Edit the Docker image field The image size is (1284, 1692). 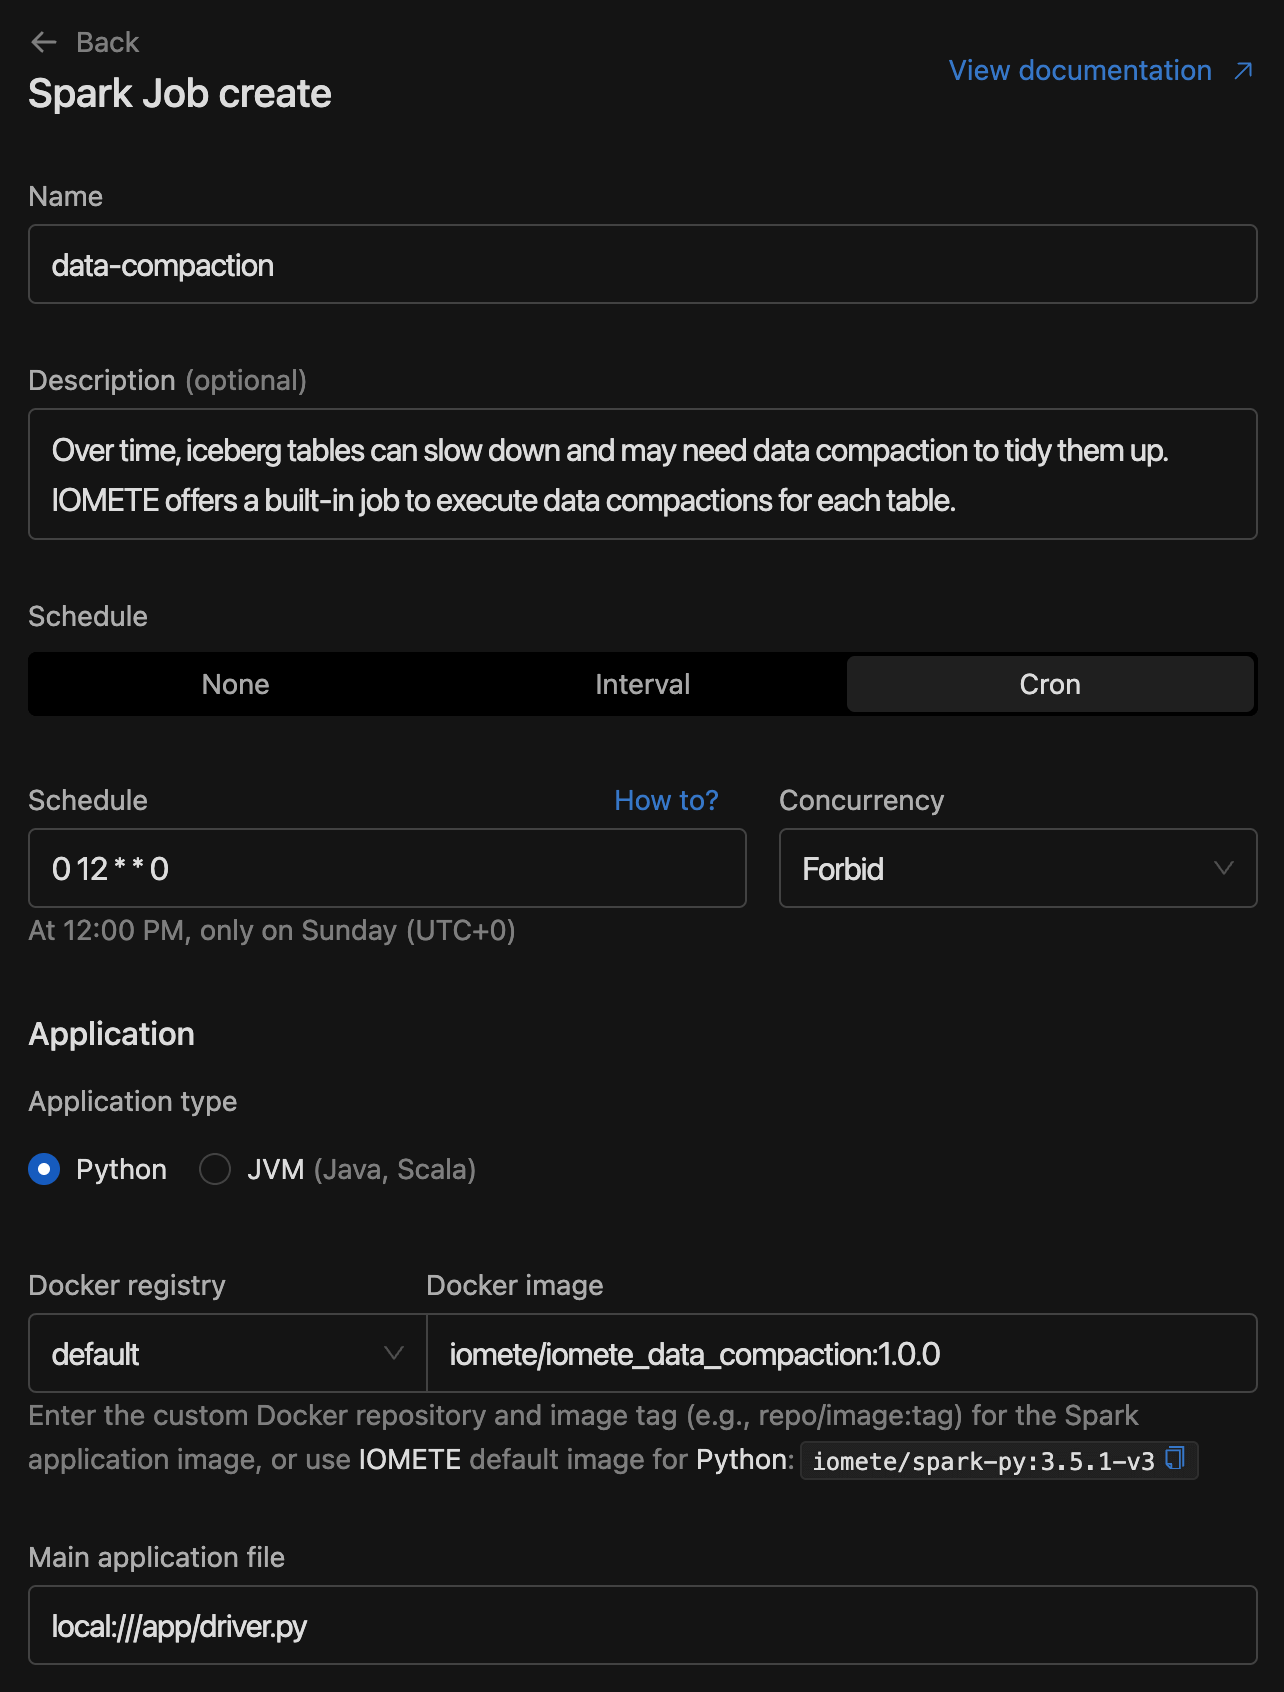click(841, 1353)
